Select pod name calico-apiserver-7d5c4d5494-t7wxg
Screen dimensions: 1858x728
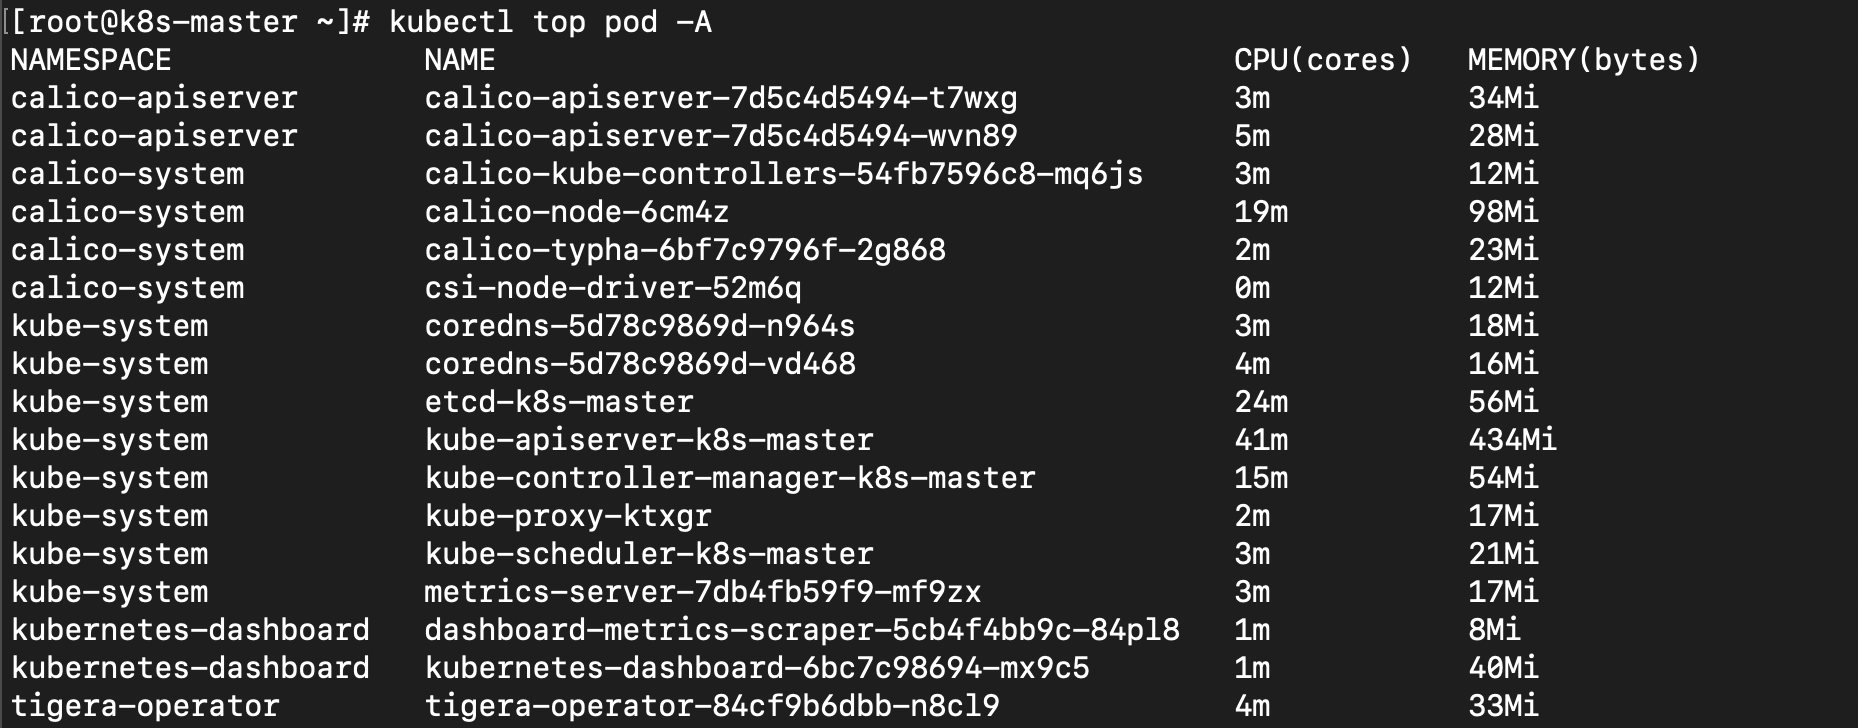[x=721, y=98]
